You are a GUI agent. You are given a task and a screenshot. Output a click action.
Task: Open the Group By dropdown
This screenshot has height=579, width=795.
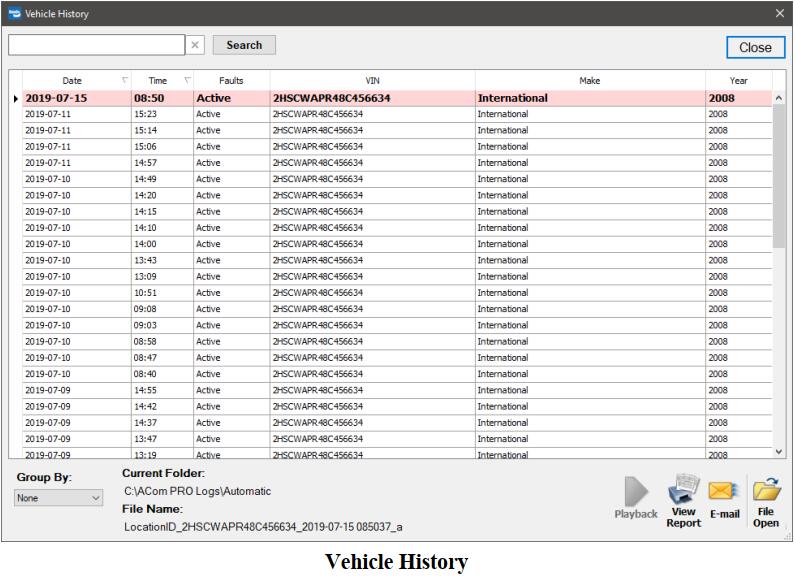59,498
